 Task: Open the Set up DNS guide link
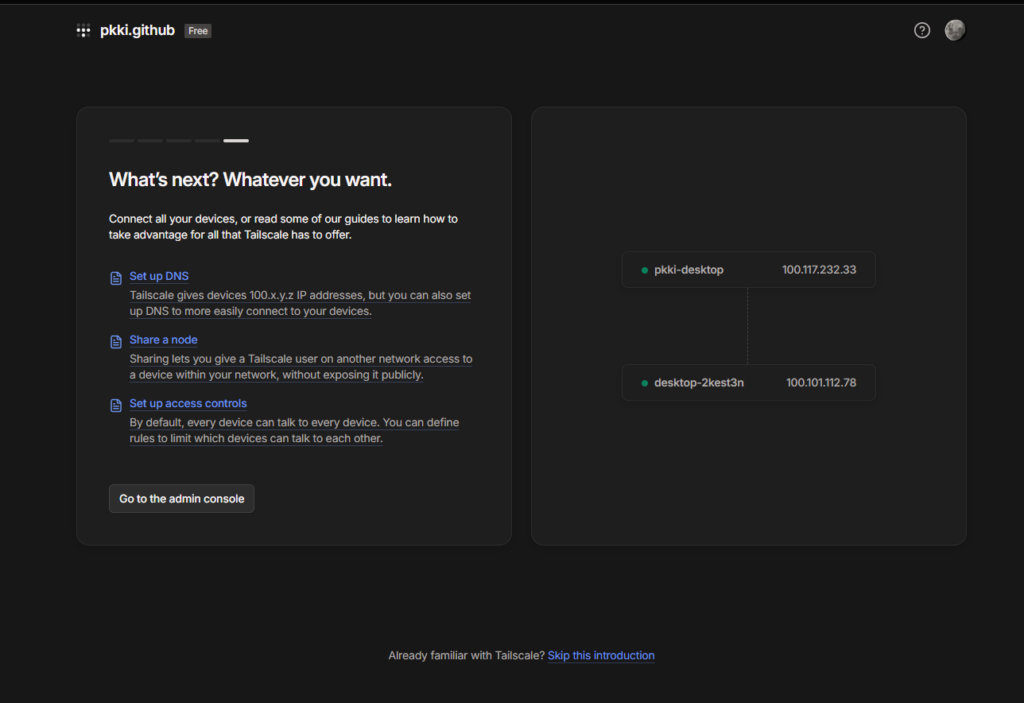pos(159,276)
